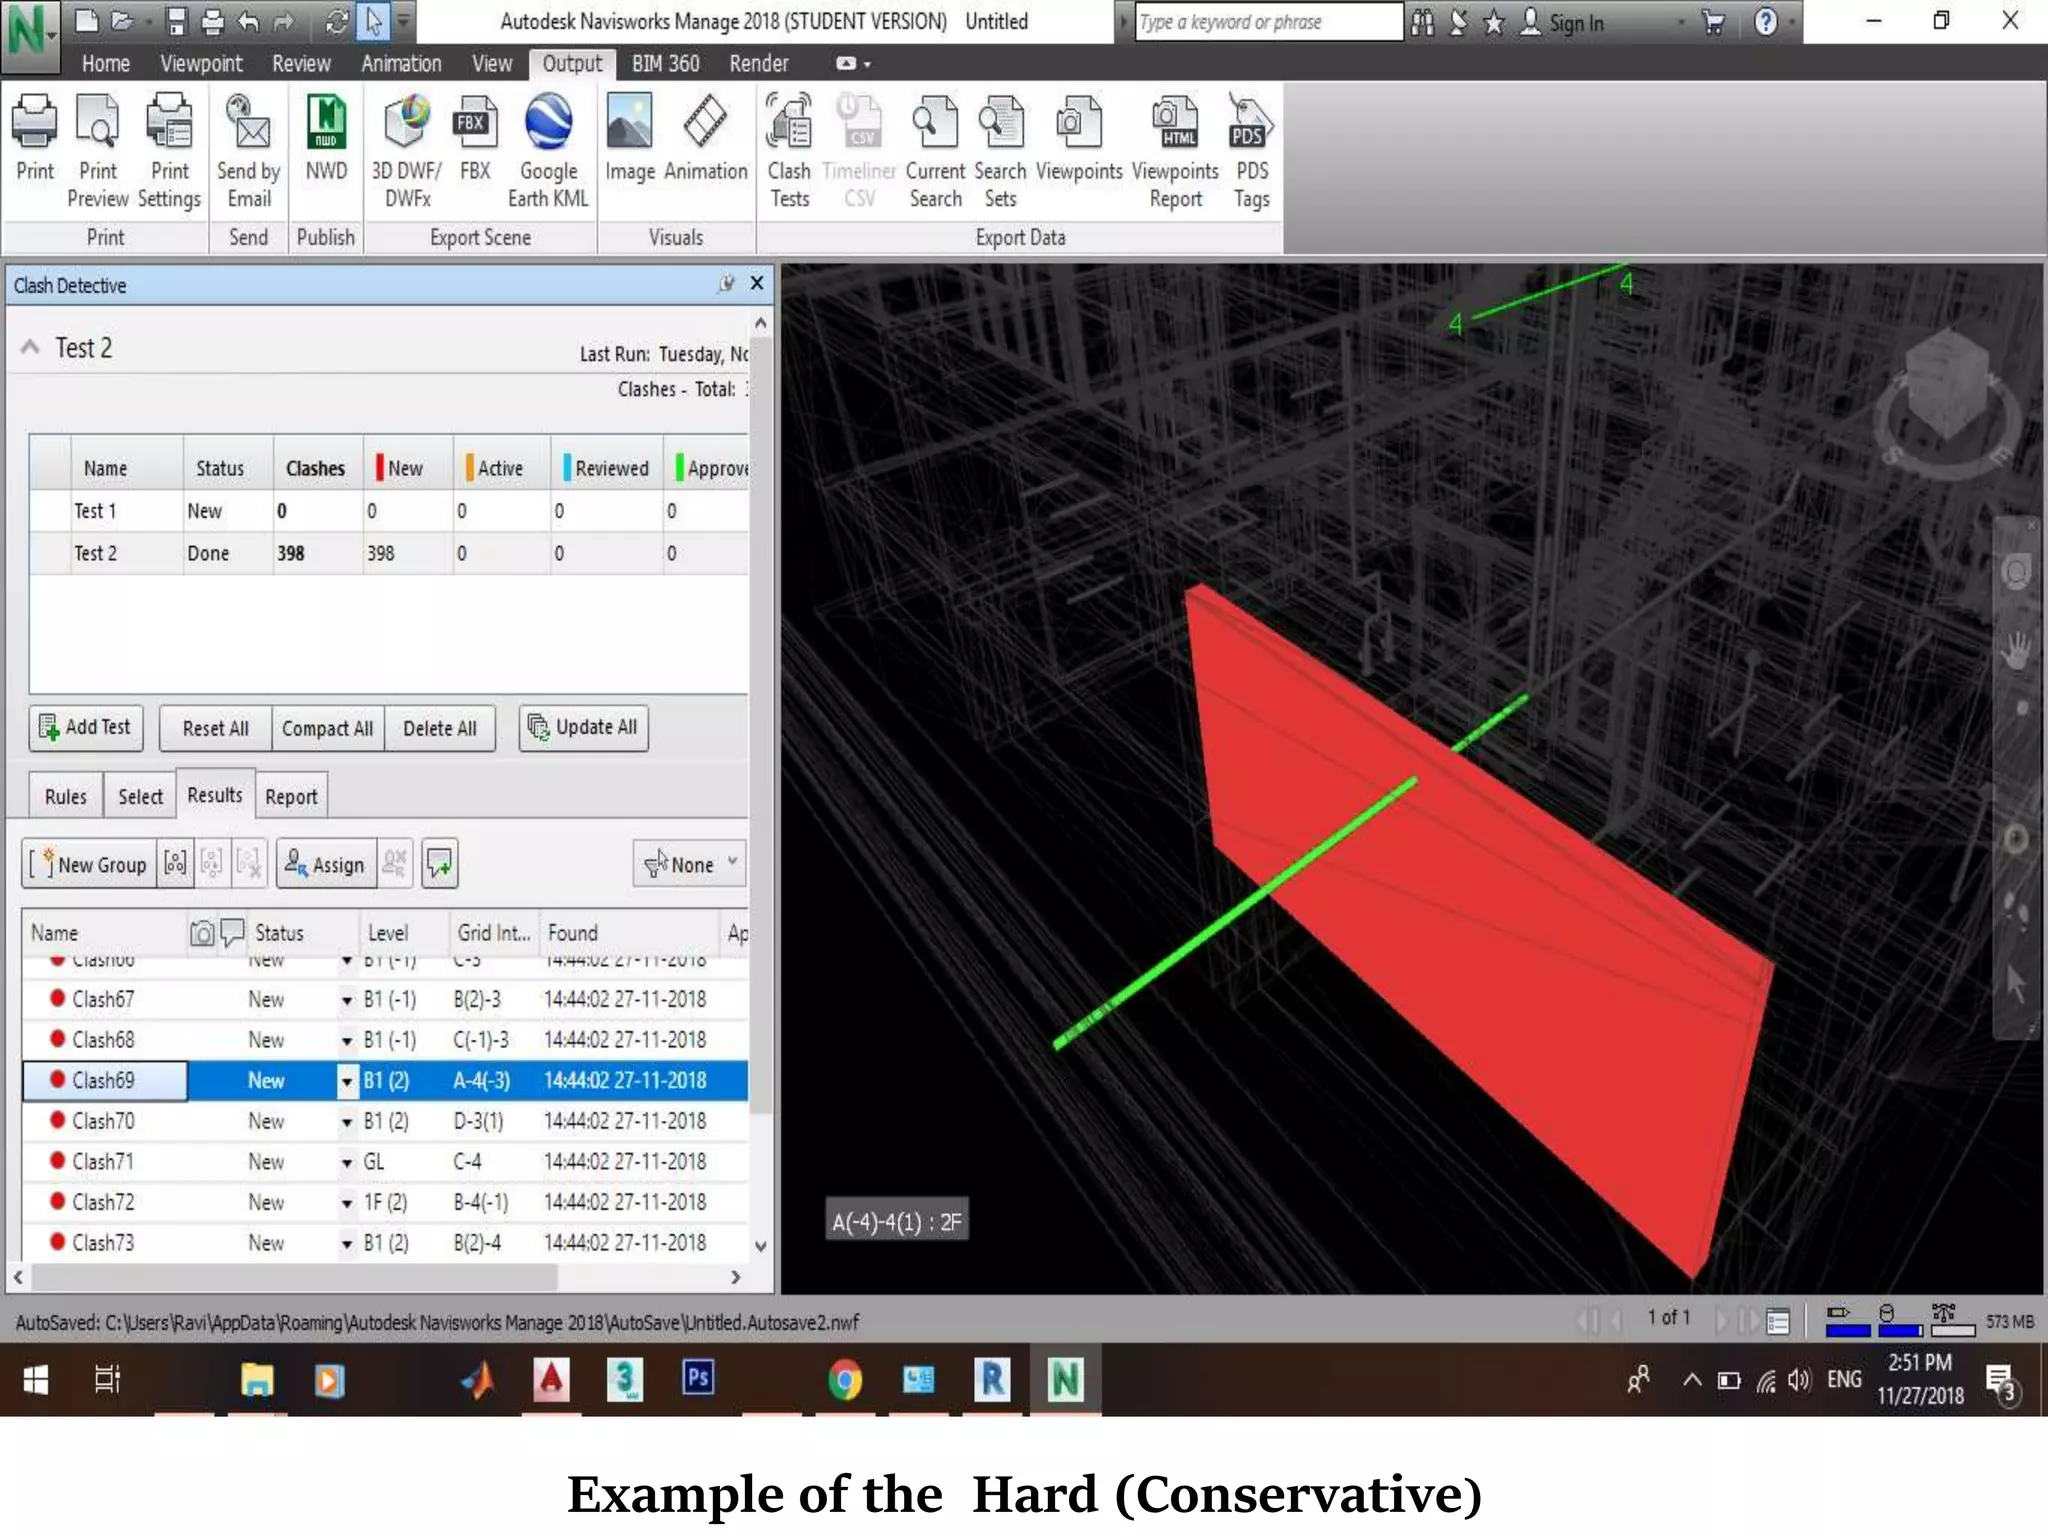Click Add Comment icon in results toolbar
This screenshot has height=1536, width=2048.
[440, 864]
